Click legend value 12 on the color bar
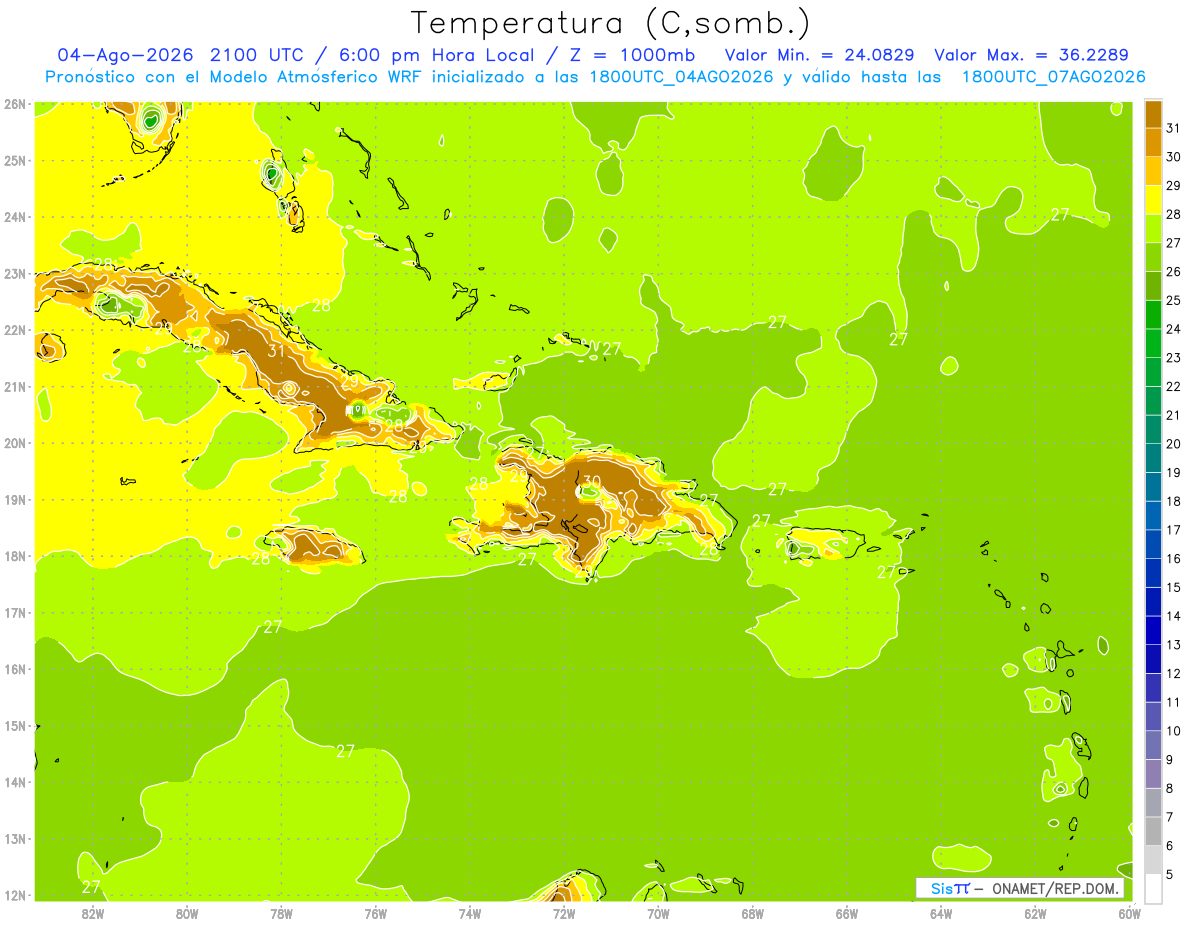Viewport: 1200px width, 927px height. 1173,673
